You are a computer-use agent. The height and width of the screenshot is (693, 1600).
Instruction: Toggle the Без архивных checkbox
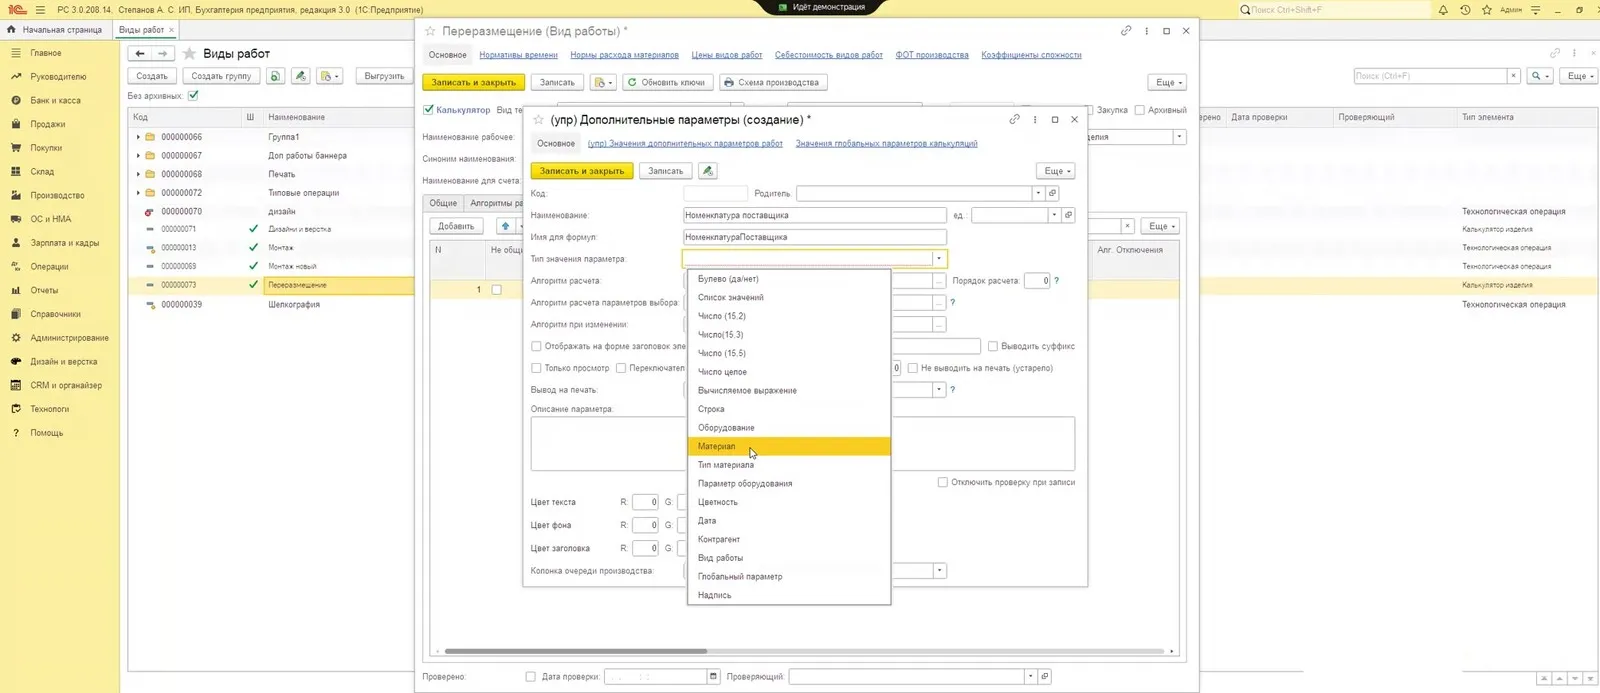tap(193, 96)
